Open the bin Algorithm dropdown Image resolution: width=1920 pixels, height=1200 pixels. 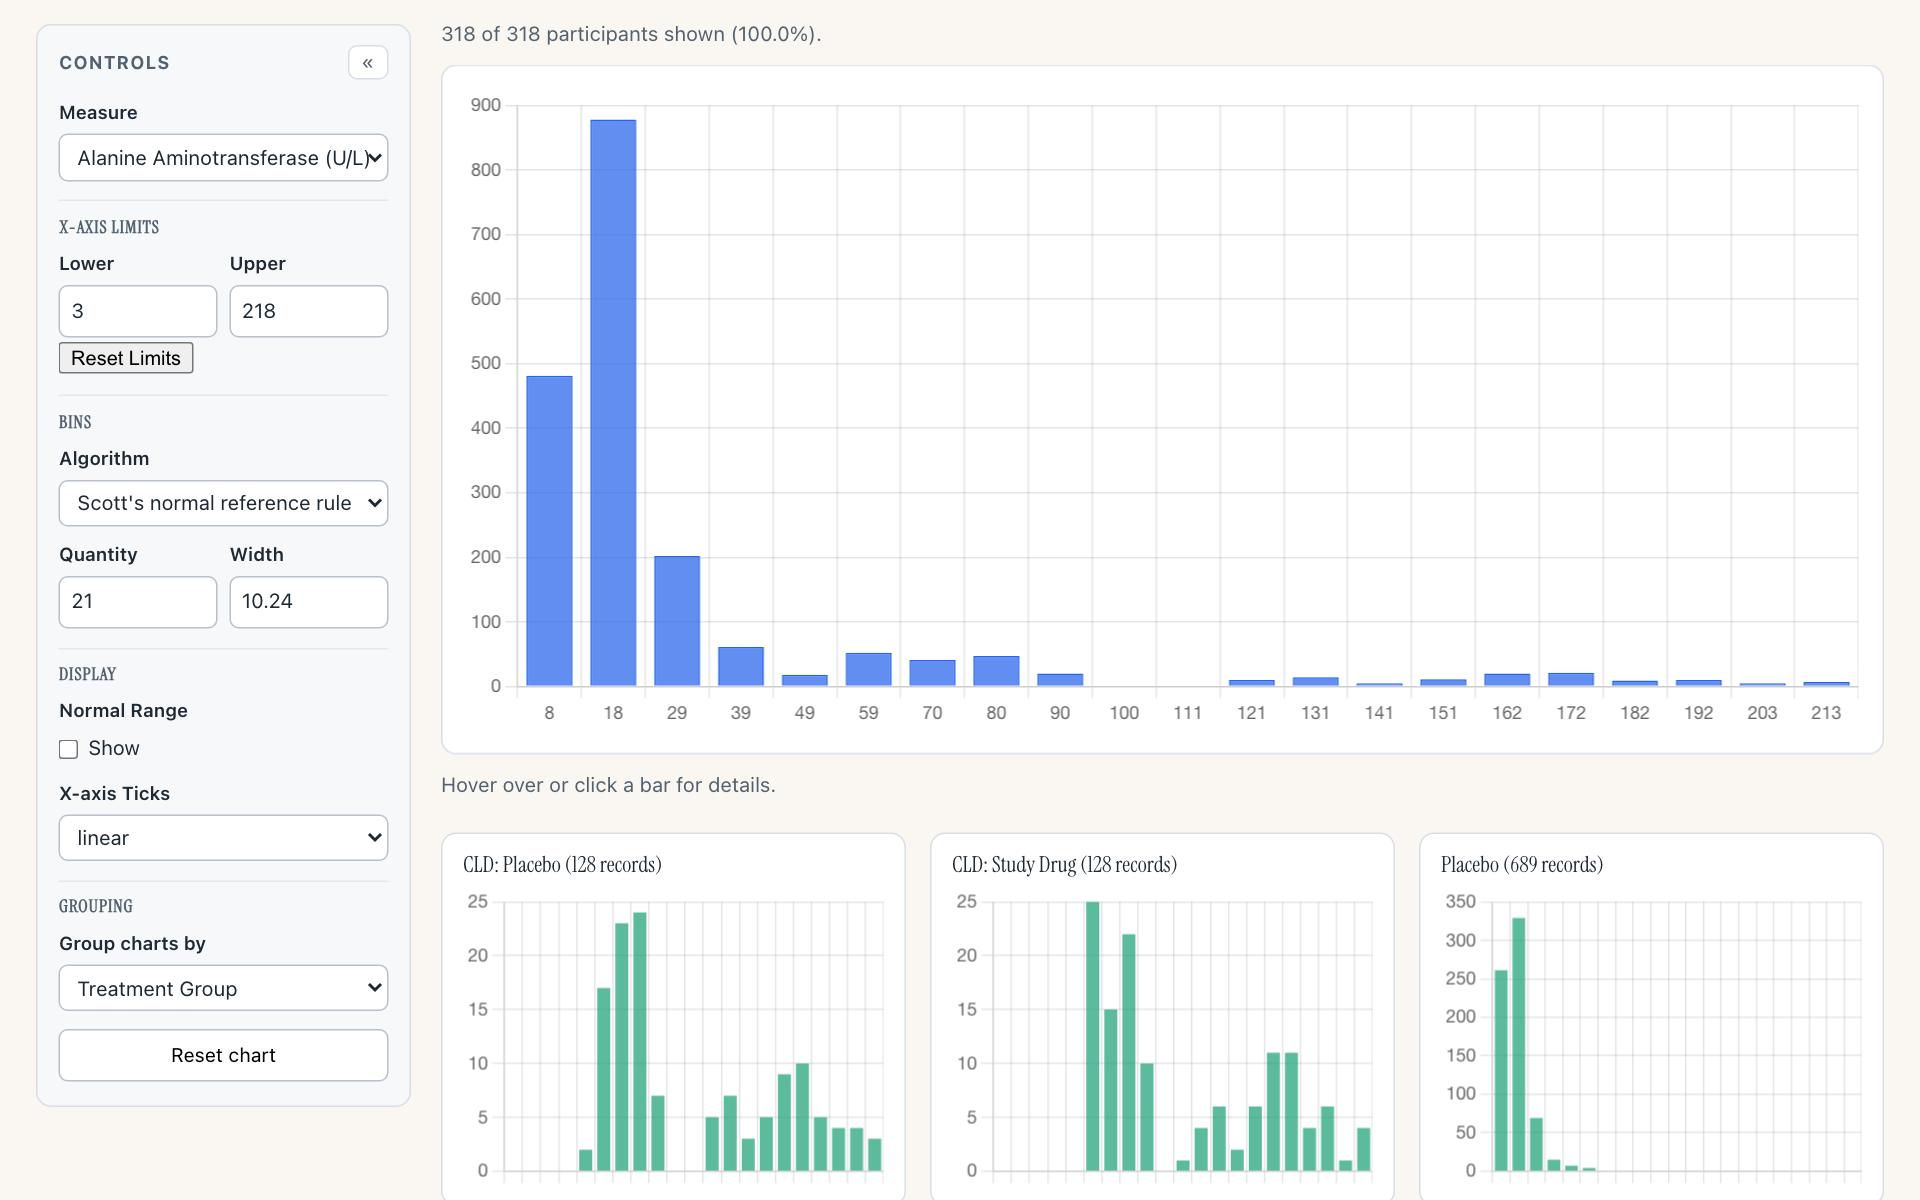point(223,503)
